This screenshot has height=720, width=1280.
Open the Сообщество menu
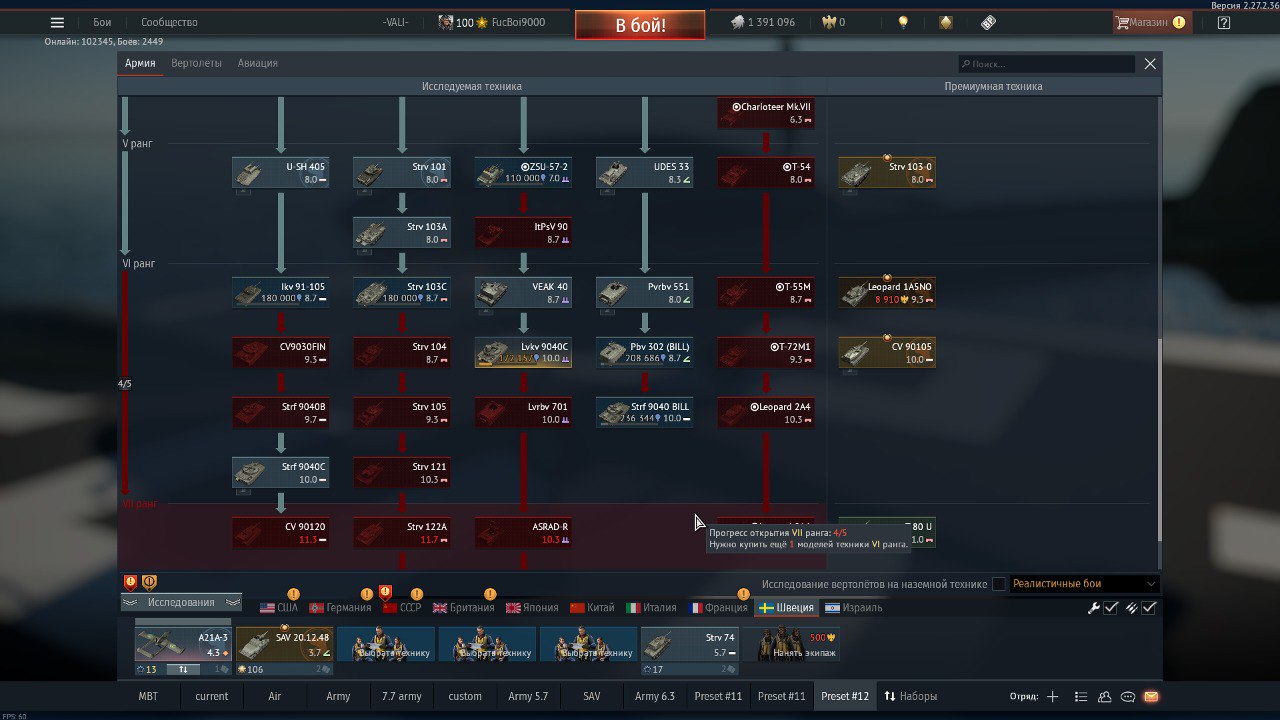click(169, 22)
